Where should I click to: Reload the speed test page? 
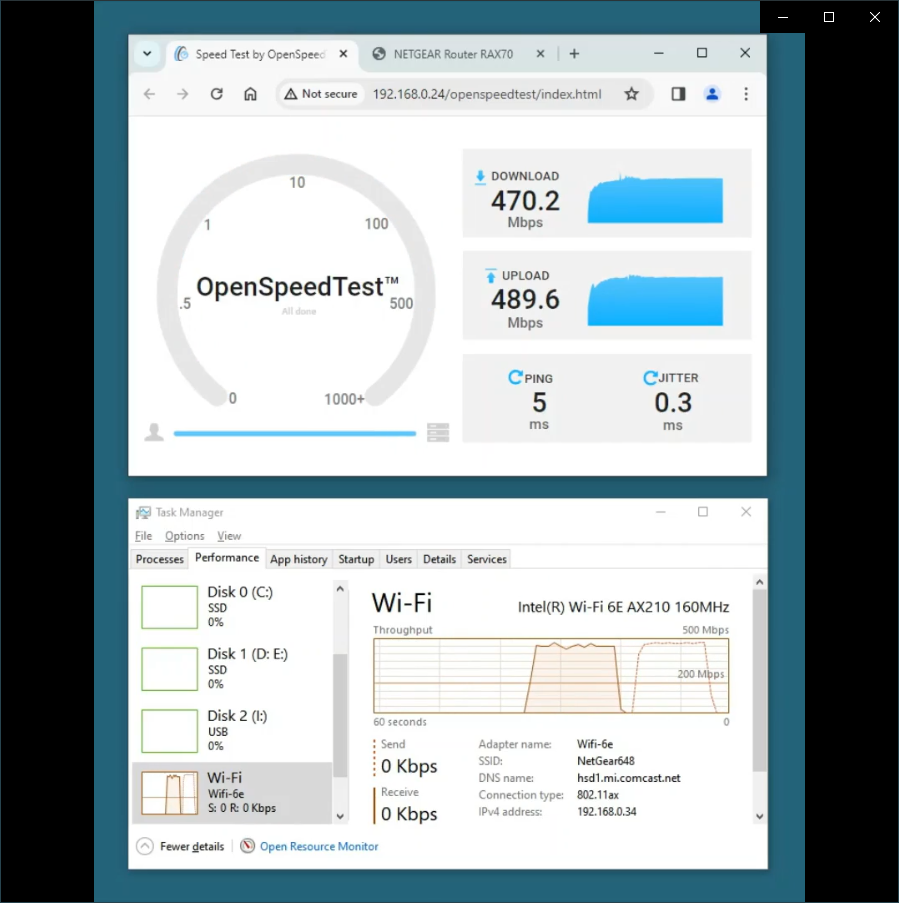pyautogui.click(x=217, y=94)
